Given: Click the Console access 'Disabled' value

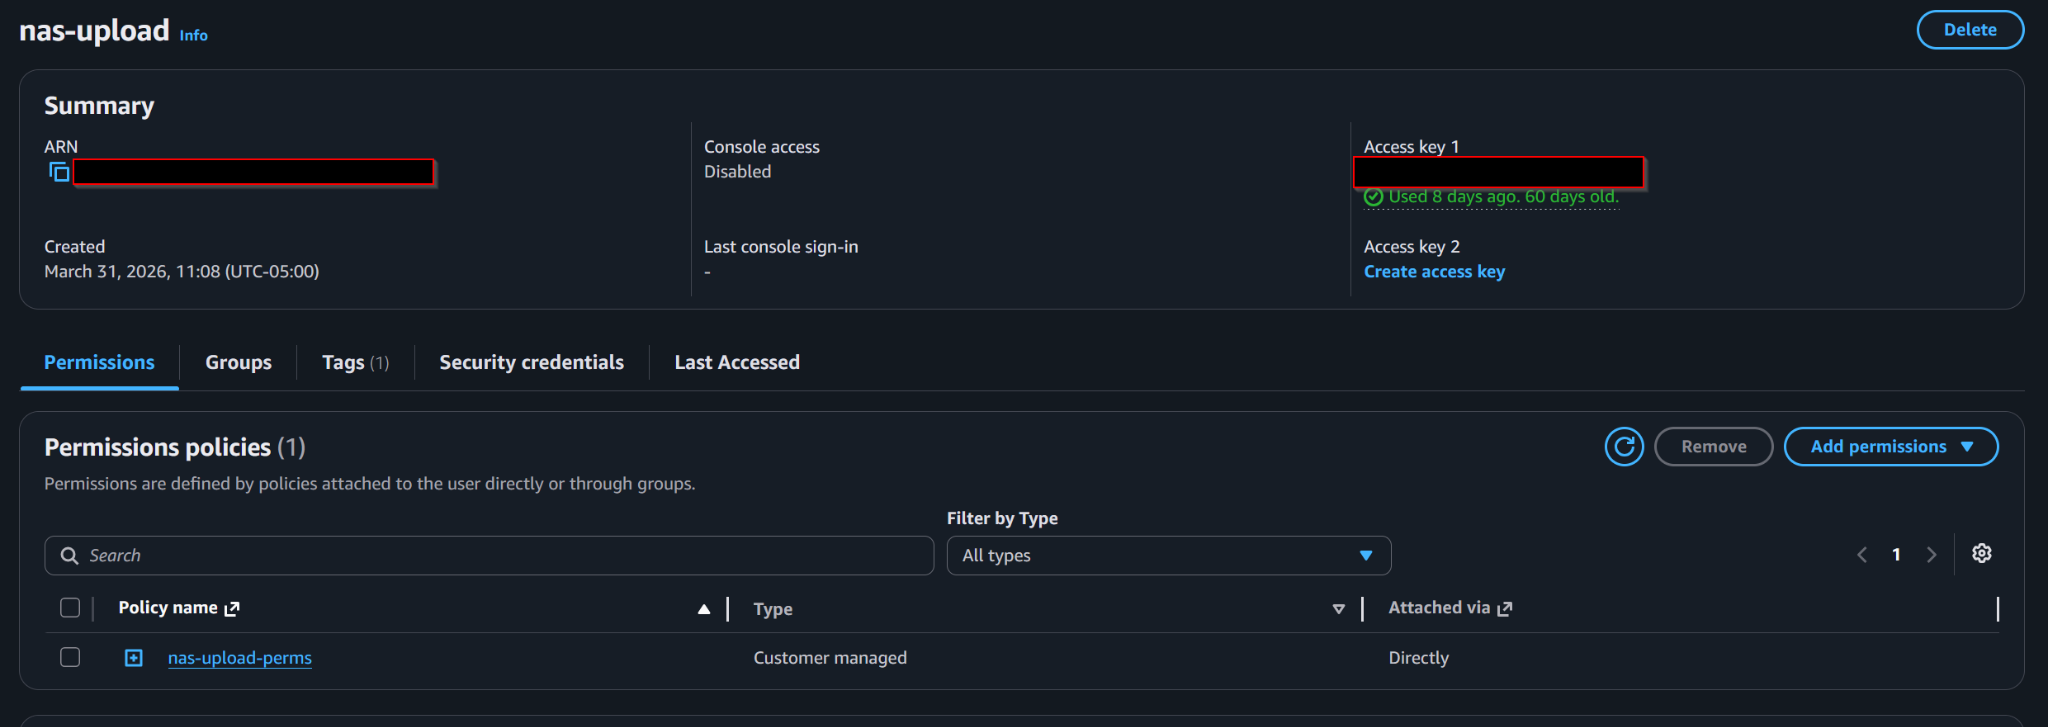Looking at the screenshot, I should click(x=737, y=172).
